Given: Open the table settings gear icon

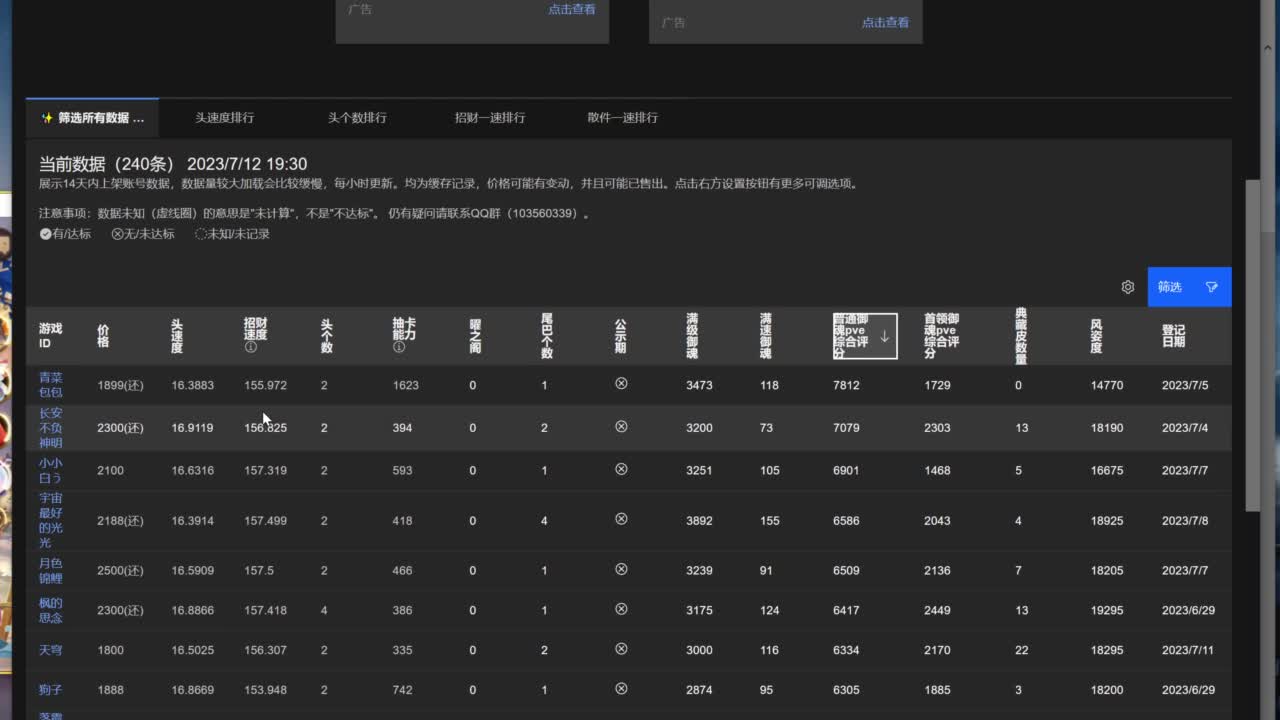Looking at the screenshot, I should click(x=1128, y=287).
